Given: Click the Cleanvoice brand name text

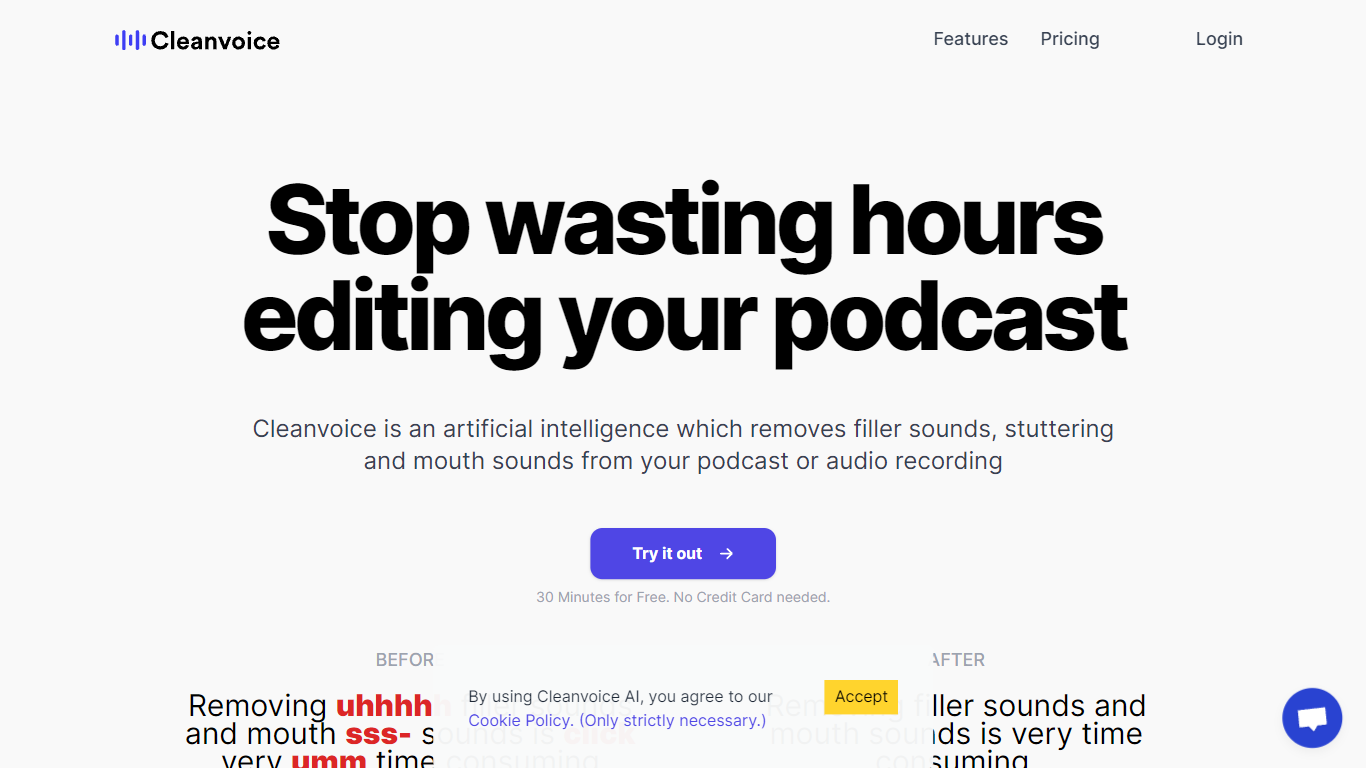Looking at the screenshot, I should pos(215,41).
